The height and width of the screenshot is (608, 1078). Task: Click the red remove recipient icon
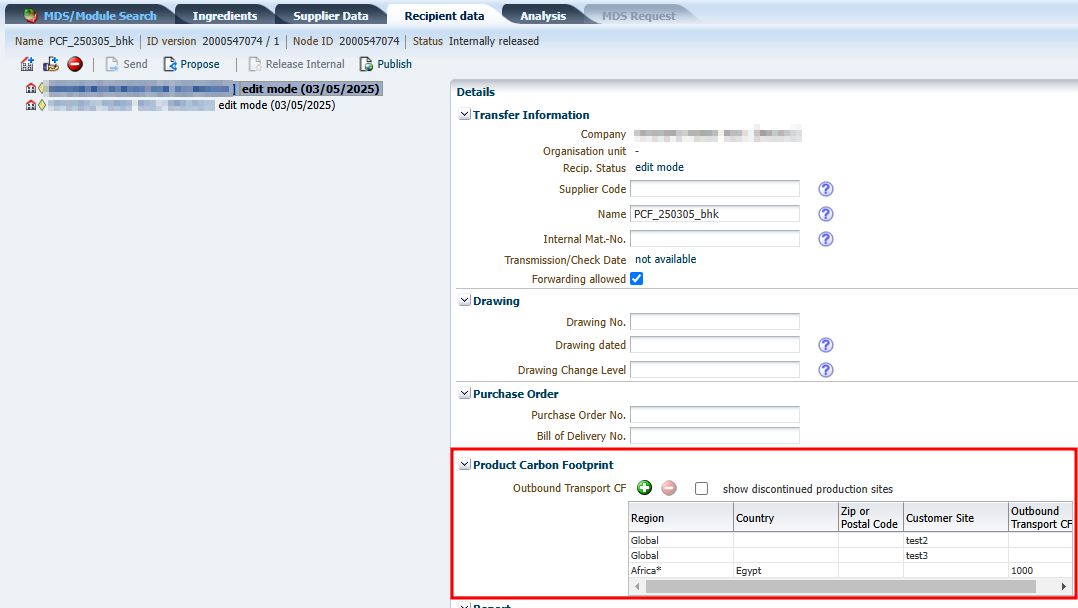point(75,64)
